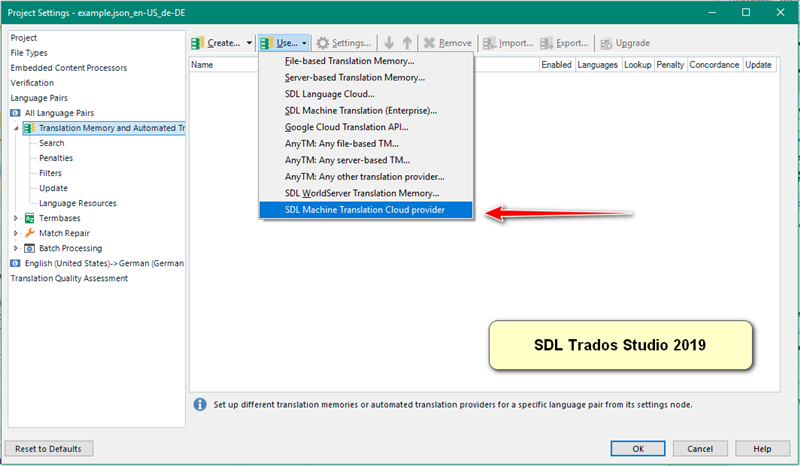This screenshot has width=800, height=466.
Task: Click the All Language Pairs icon
Action: (x=15, y=113)
